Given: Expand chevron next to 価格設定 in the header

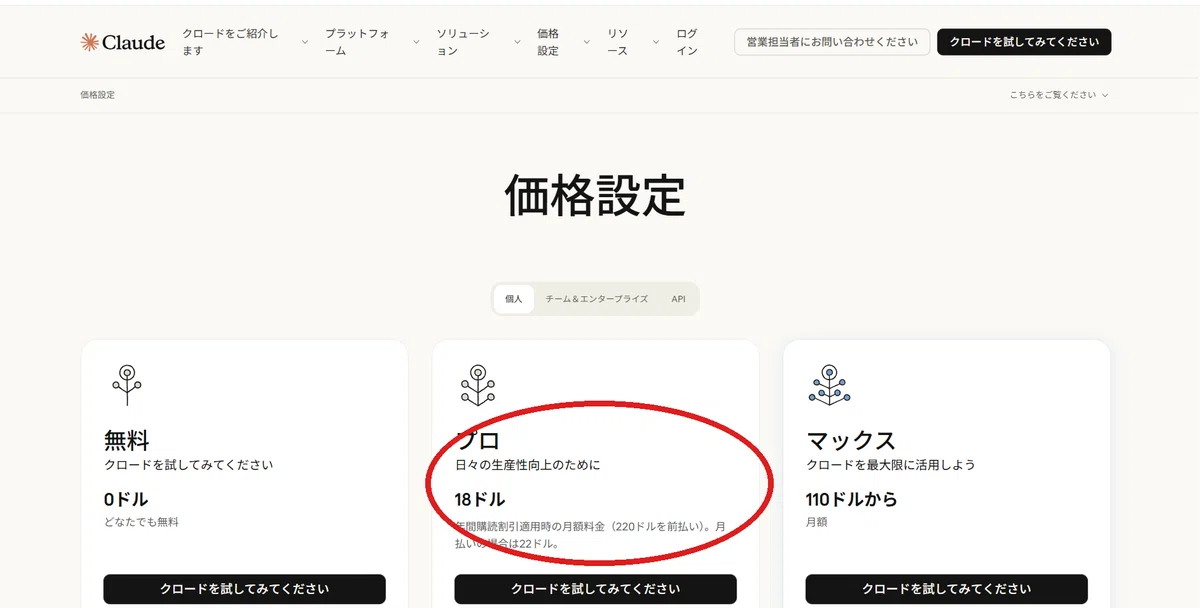Looking at the screenshot, I should point(587,42).
